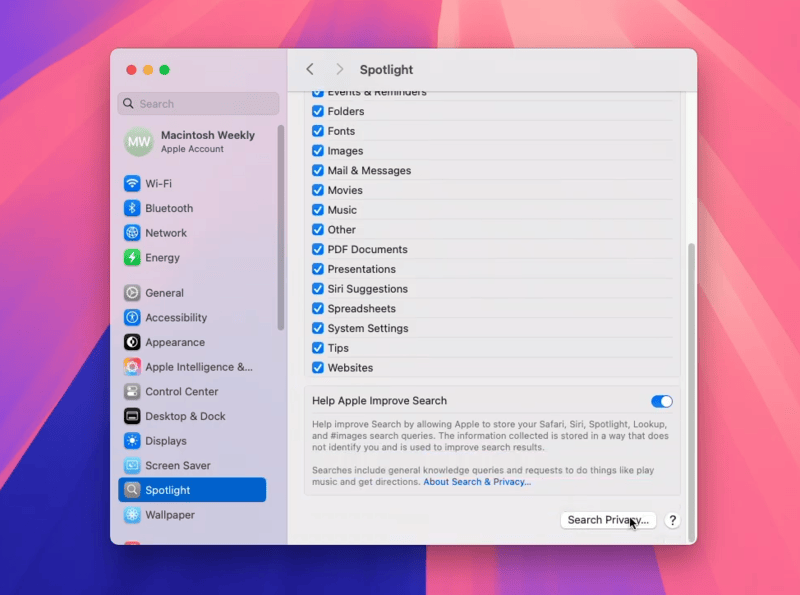Select the Appearance icon
Screen dimensions: 800x595
click(x=132, y=342)
